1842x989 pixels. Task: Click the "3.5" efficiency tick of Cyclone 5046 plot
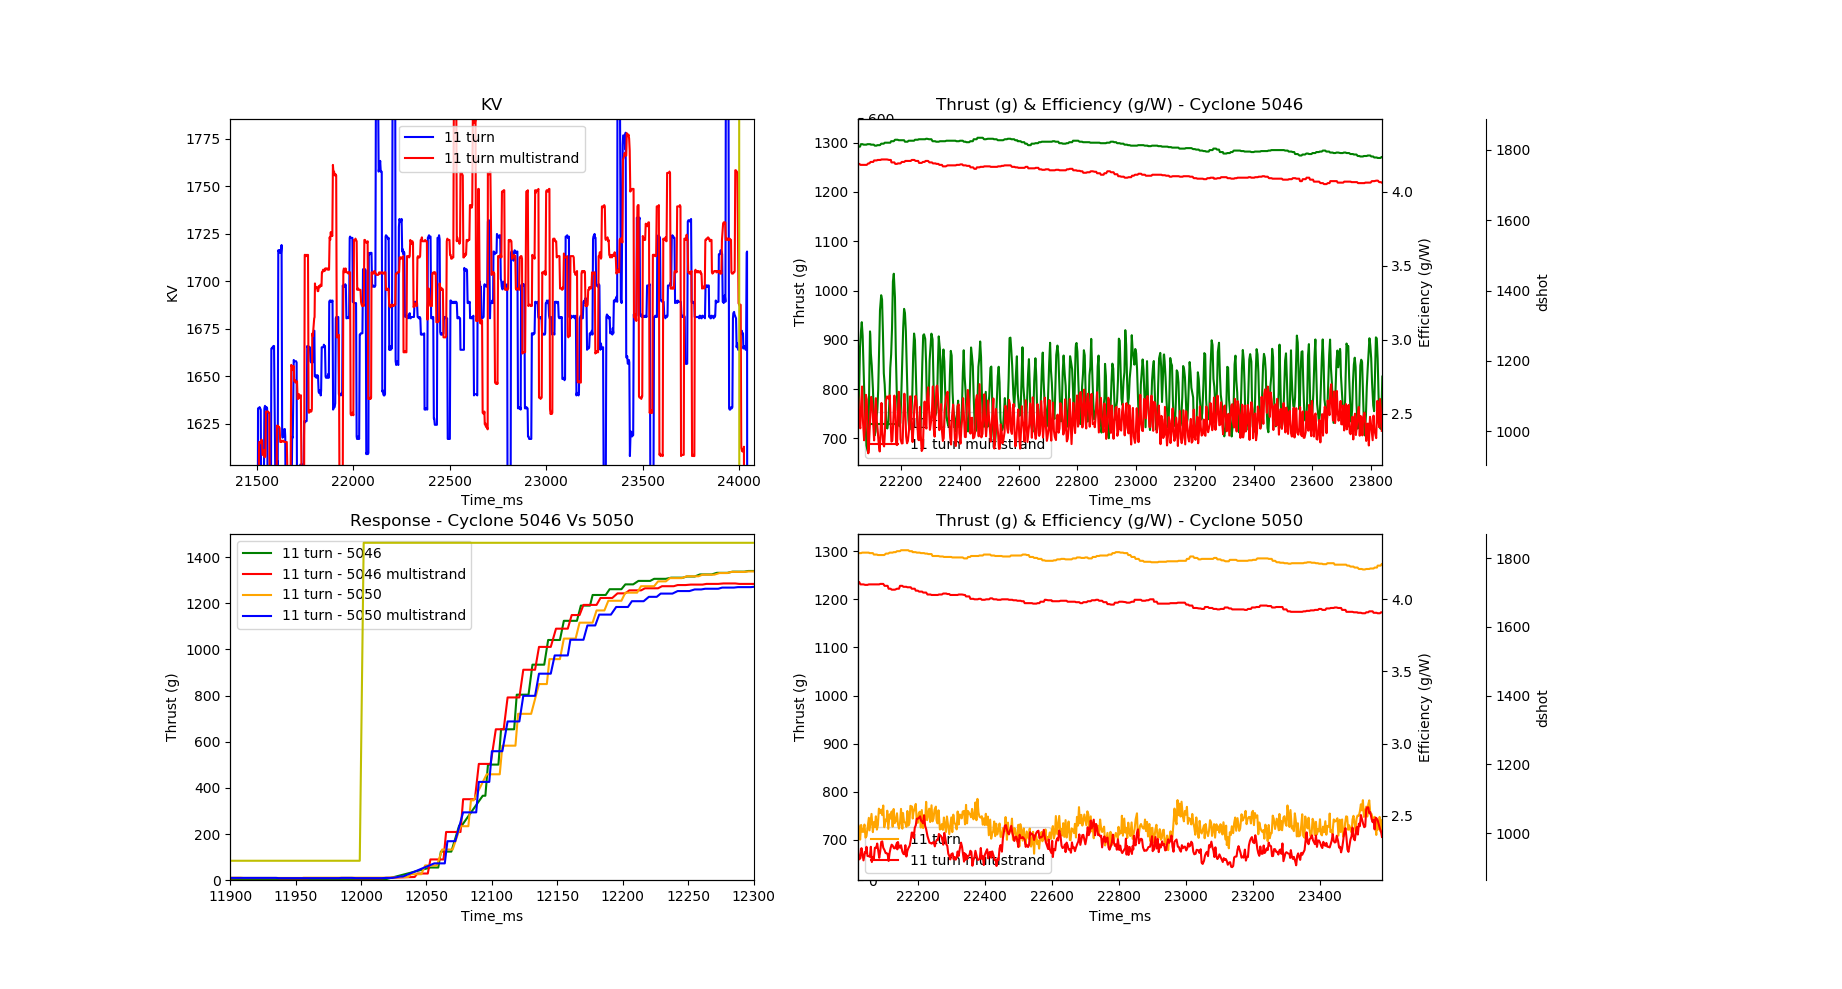pyautogui.click(x=1402, y=266)
